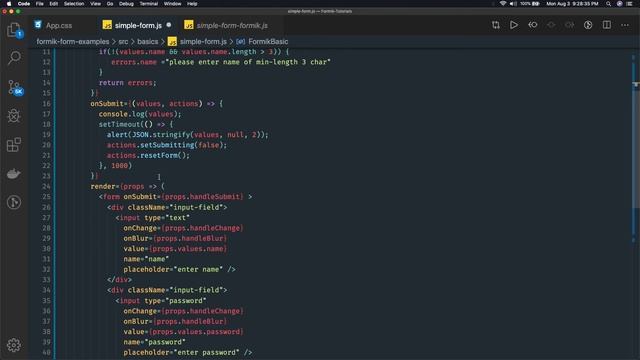Open the Help menu
The width and height of the screenshot is (640, 360).
coord(192,4)
